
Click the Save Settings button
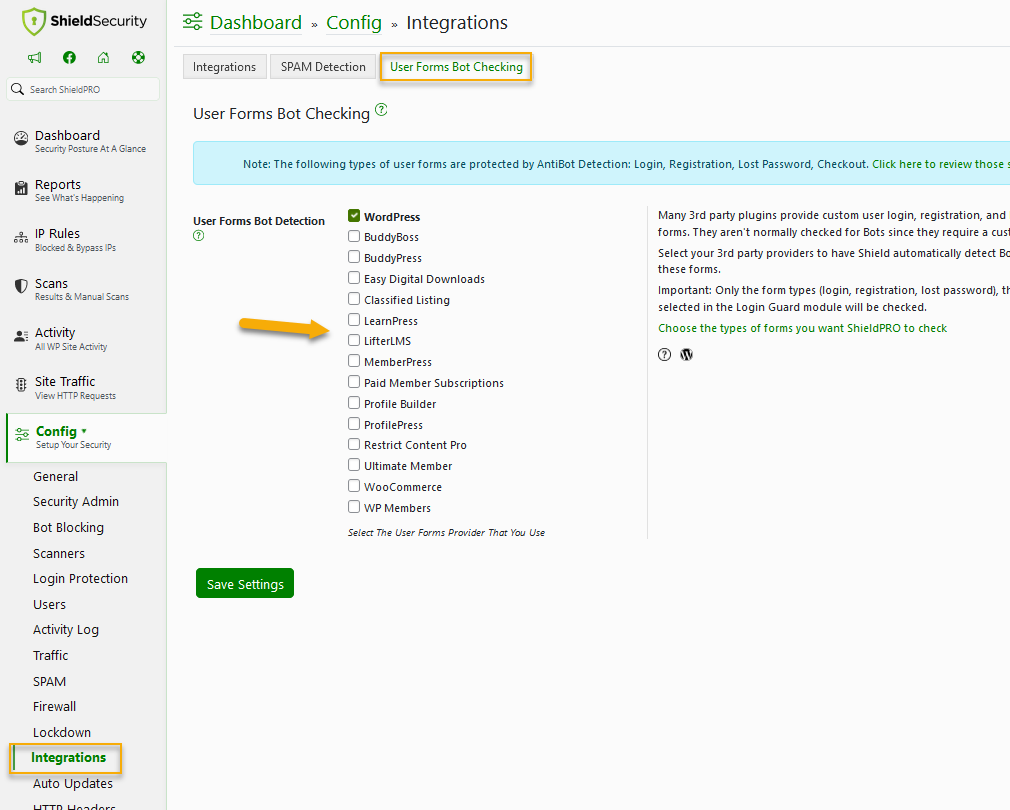coord(244,582)
